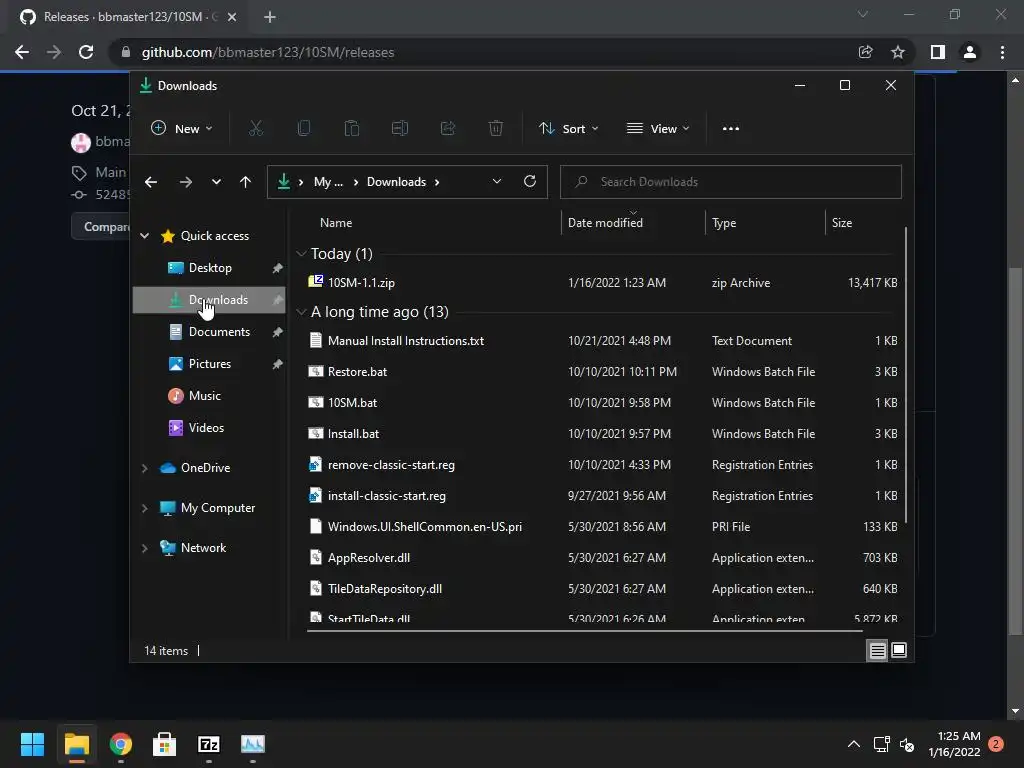The width and height of the screenshot is (1024, 768).
Task: Select remove-classic-start.reg file
Action: [x=602, y=465]
